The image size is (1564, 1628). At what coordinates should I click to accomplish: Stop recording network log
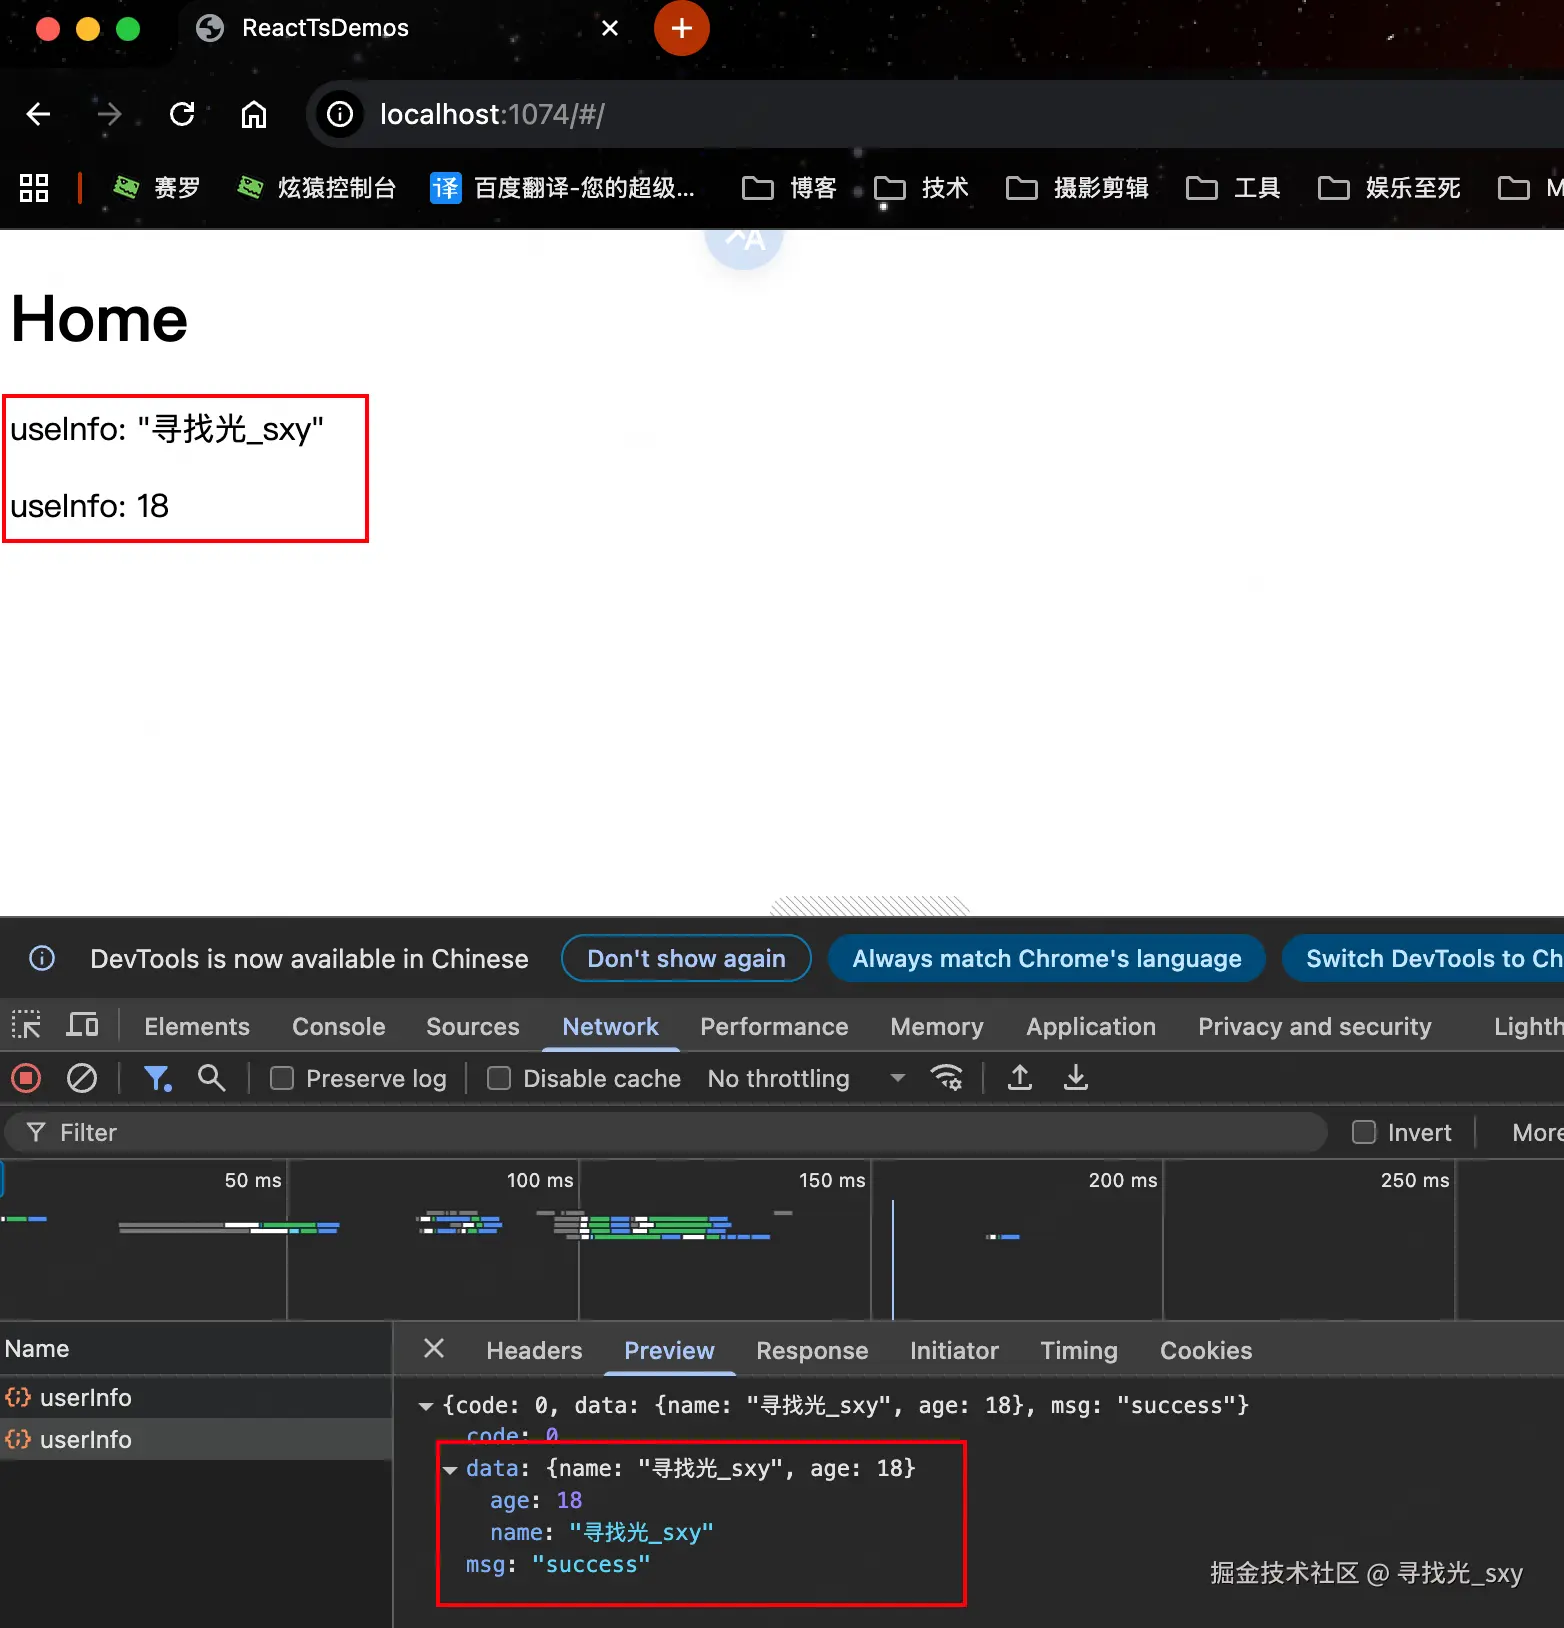tap(26, 1078)
